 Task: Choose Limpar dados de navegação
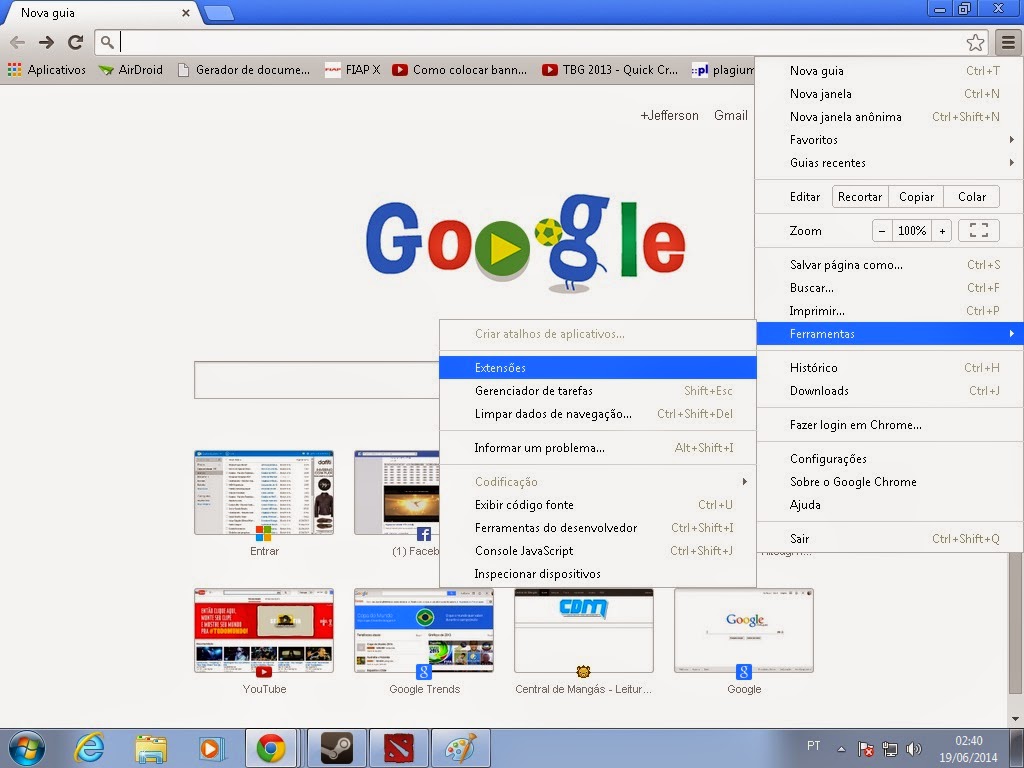(598, 413)
